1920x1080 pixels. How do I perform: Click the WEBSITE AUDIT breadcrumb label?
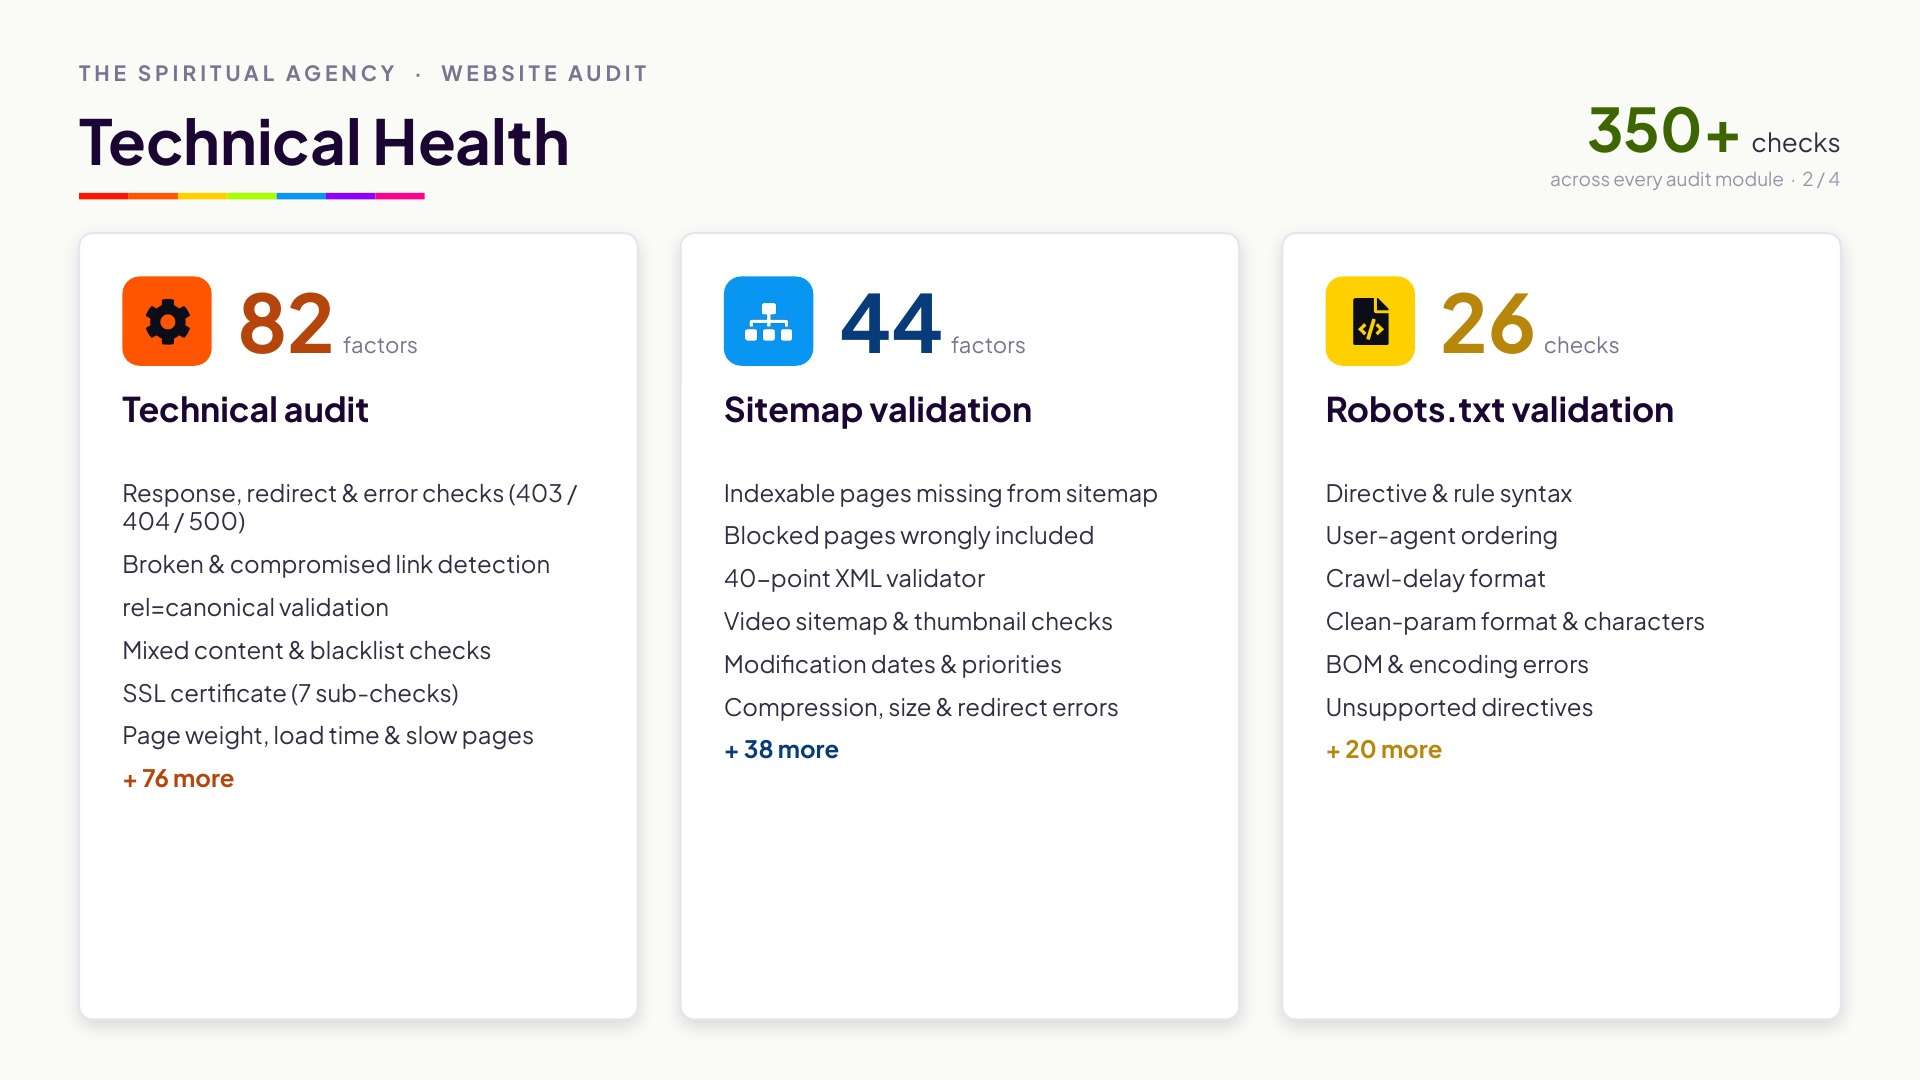545,74
